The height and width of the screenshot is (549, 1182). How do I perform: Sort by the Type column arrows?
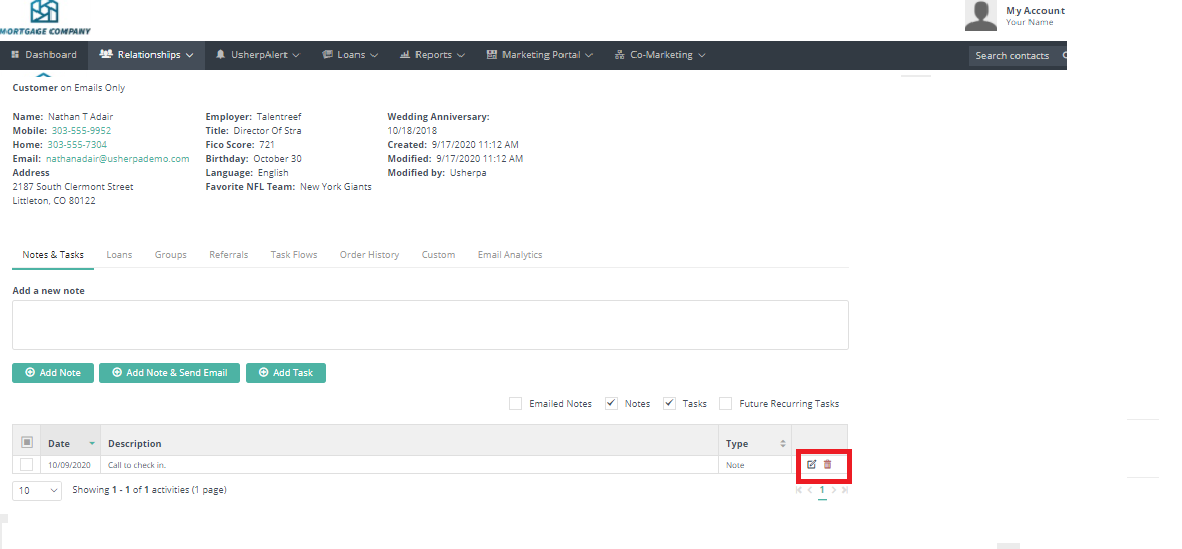782,444
